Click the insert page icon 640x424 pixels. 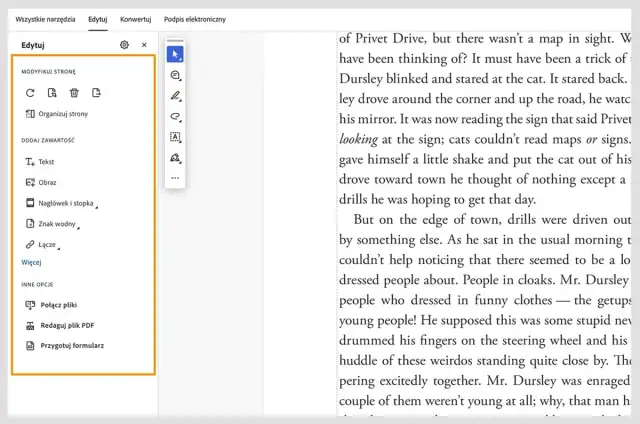96,93
